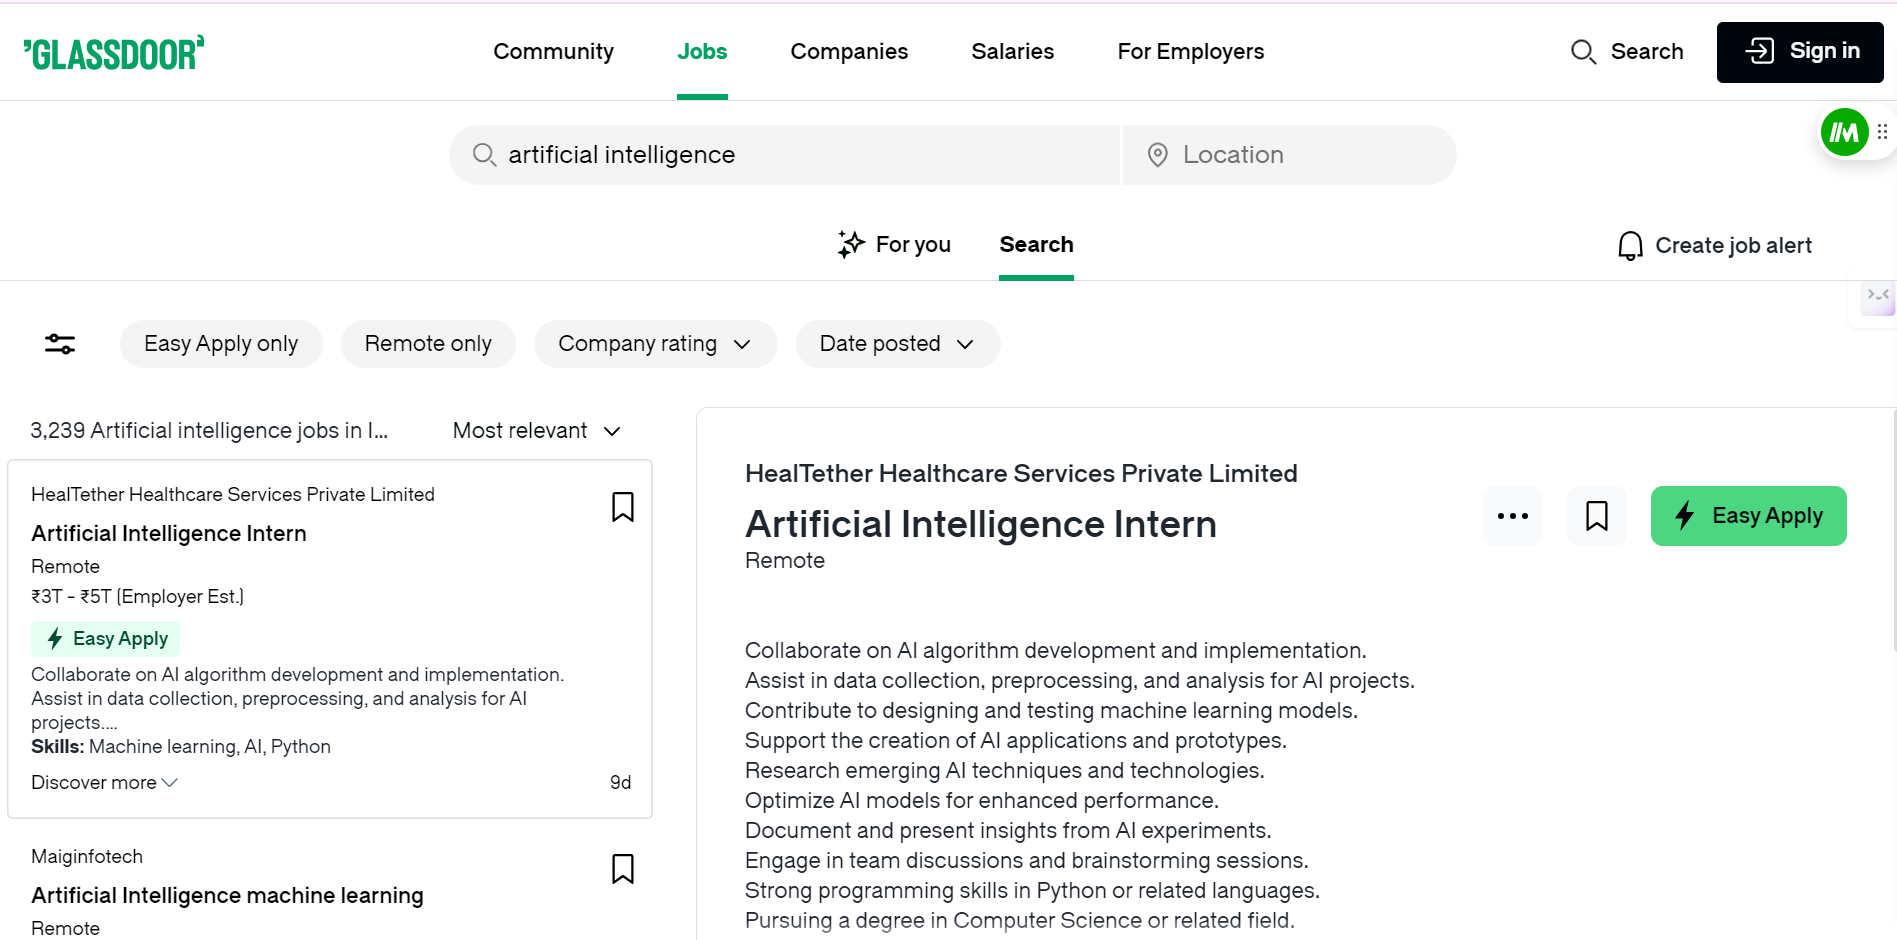Image resolution: width=1897 pixels, height=940 pixels.
Task: Expand Discover more on HealTether card
Action: (x=104, y=782)
